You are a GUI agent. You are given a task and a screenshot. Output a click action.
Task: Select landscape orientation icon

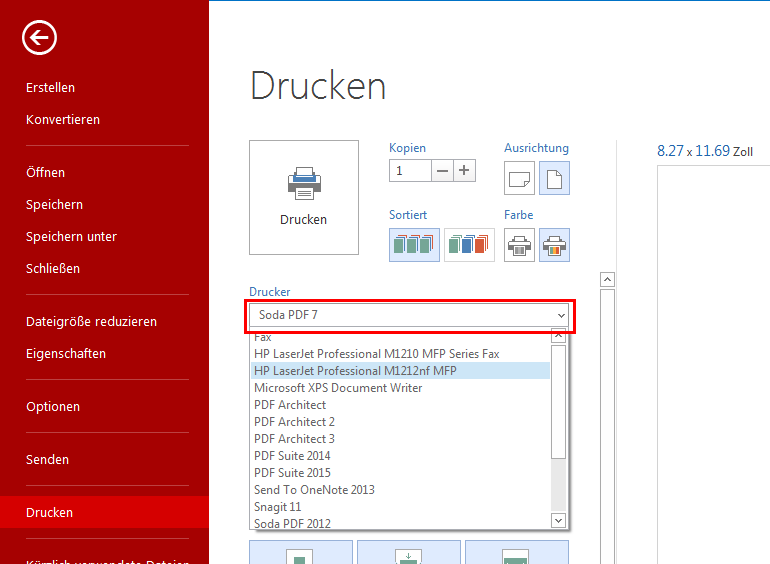coord(519,178)
